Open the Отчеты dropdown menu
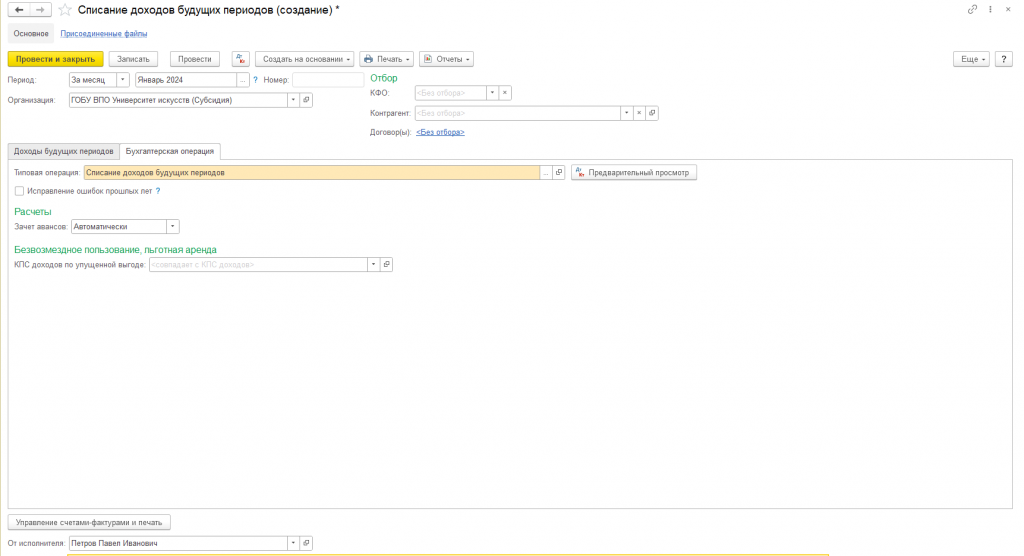 pos(447,59)
